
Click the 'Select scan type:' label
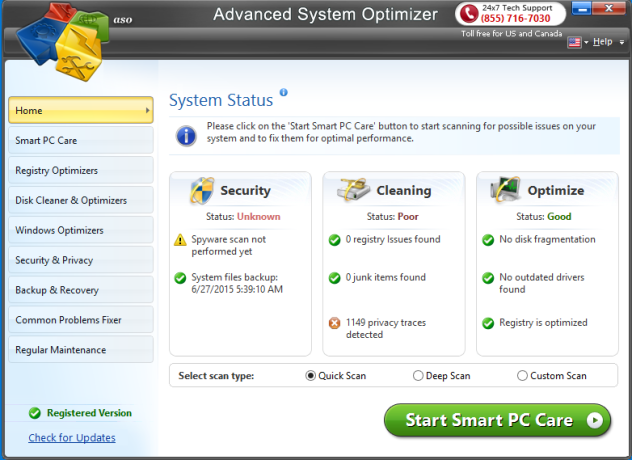pyautogui.click(x=216, y=376)
